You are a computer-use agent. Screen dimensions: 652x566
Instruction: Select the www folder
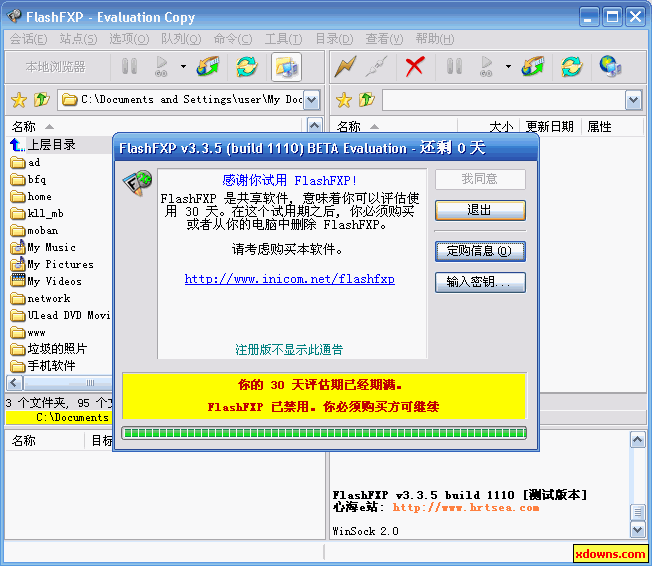28,333
